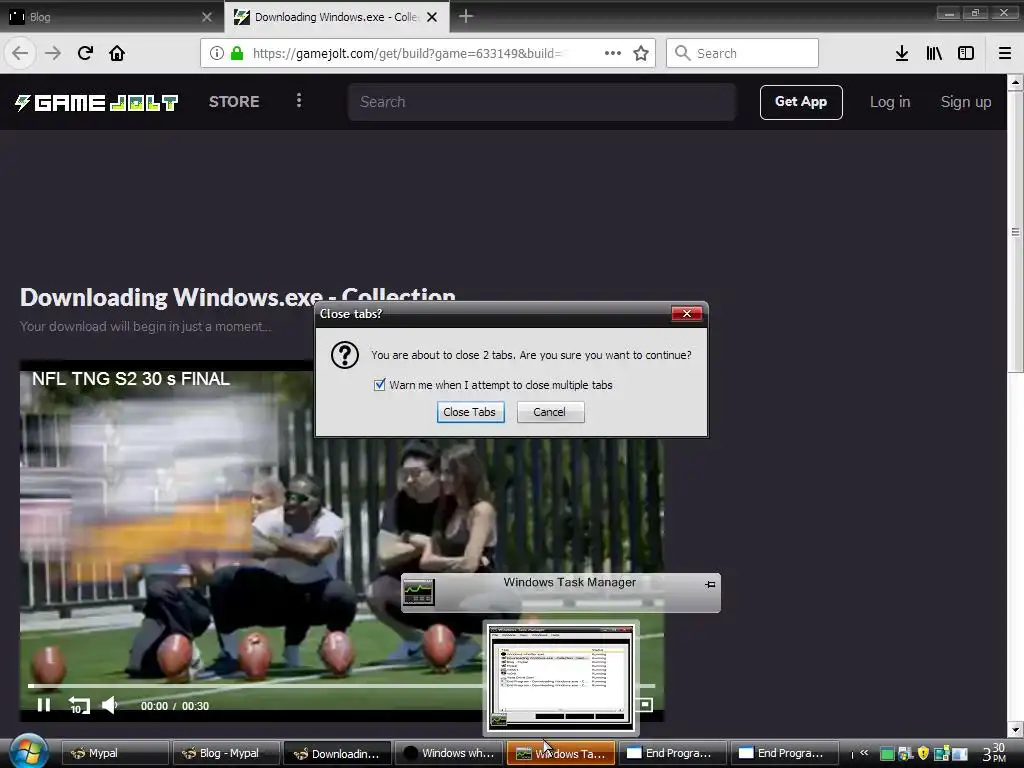Screen dimensions: 1024x768
Task: Click the browser toolbar Search box
Action: (743, 53)
